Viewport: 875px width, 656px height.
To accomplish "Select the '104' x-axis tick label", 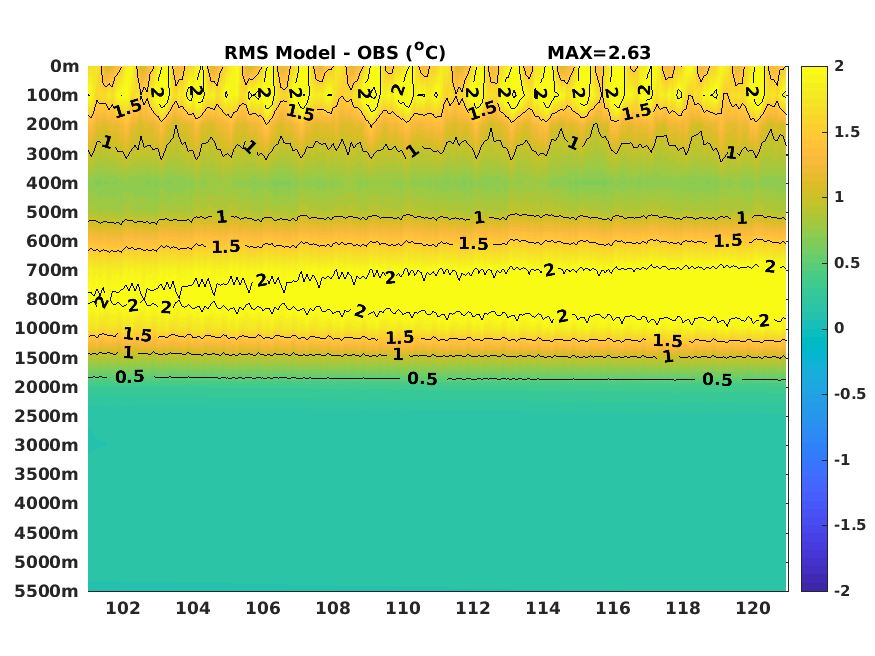I will pos(193,608).
